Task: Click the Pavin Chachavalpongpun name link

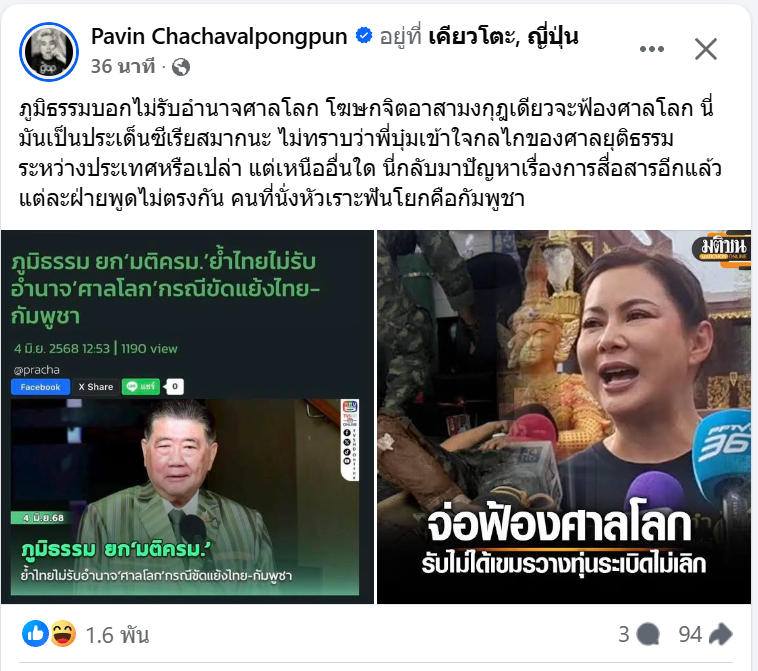Action: pyautogui.click(x=219, y=36)
